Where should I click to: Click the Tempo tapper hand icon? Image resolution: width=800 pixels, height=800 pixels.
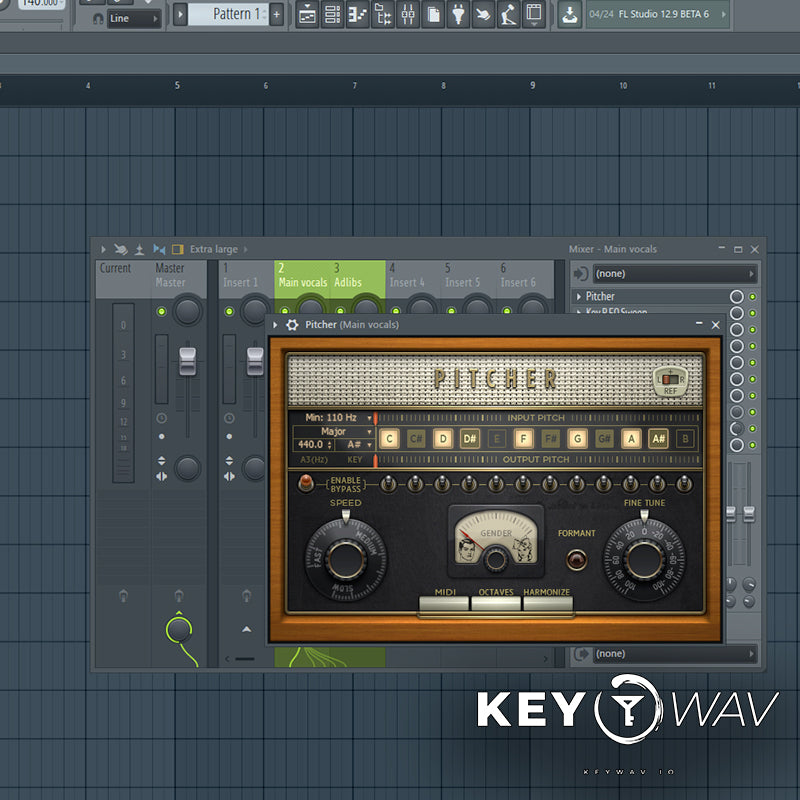[x=483, y=14]
